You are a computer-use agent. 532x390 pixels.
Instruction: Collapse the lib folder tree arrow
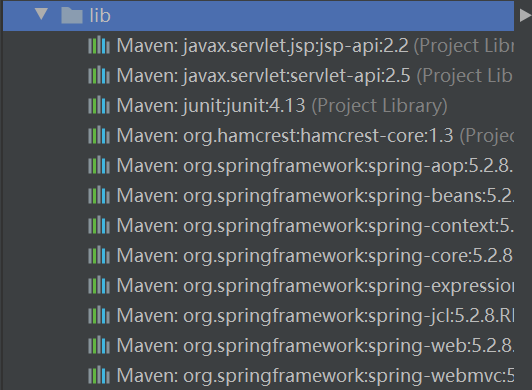[41, 14]
